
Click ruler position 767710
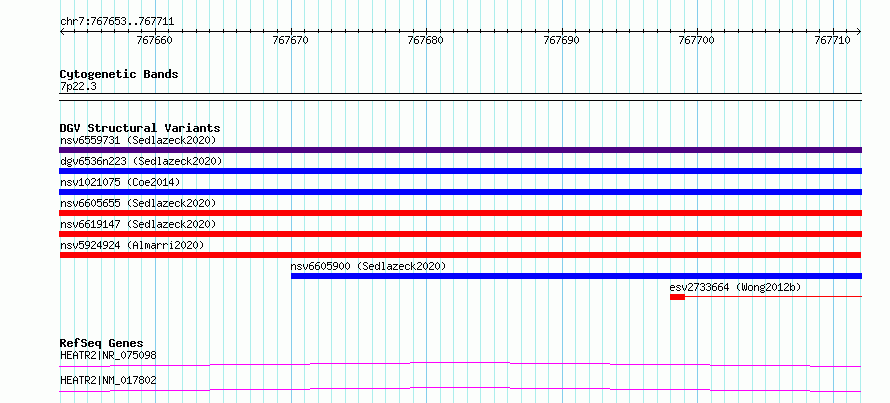[833, 40]
